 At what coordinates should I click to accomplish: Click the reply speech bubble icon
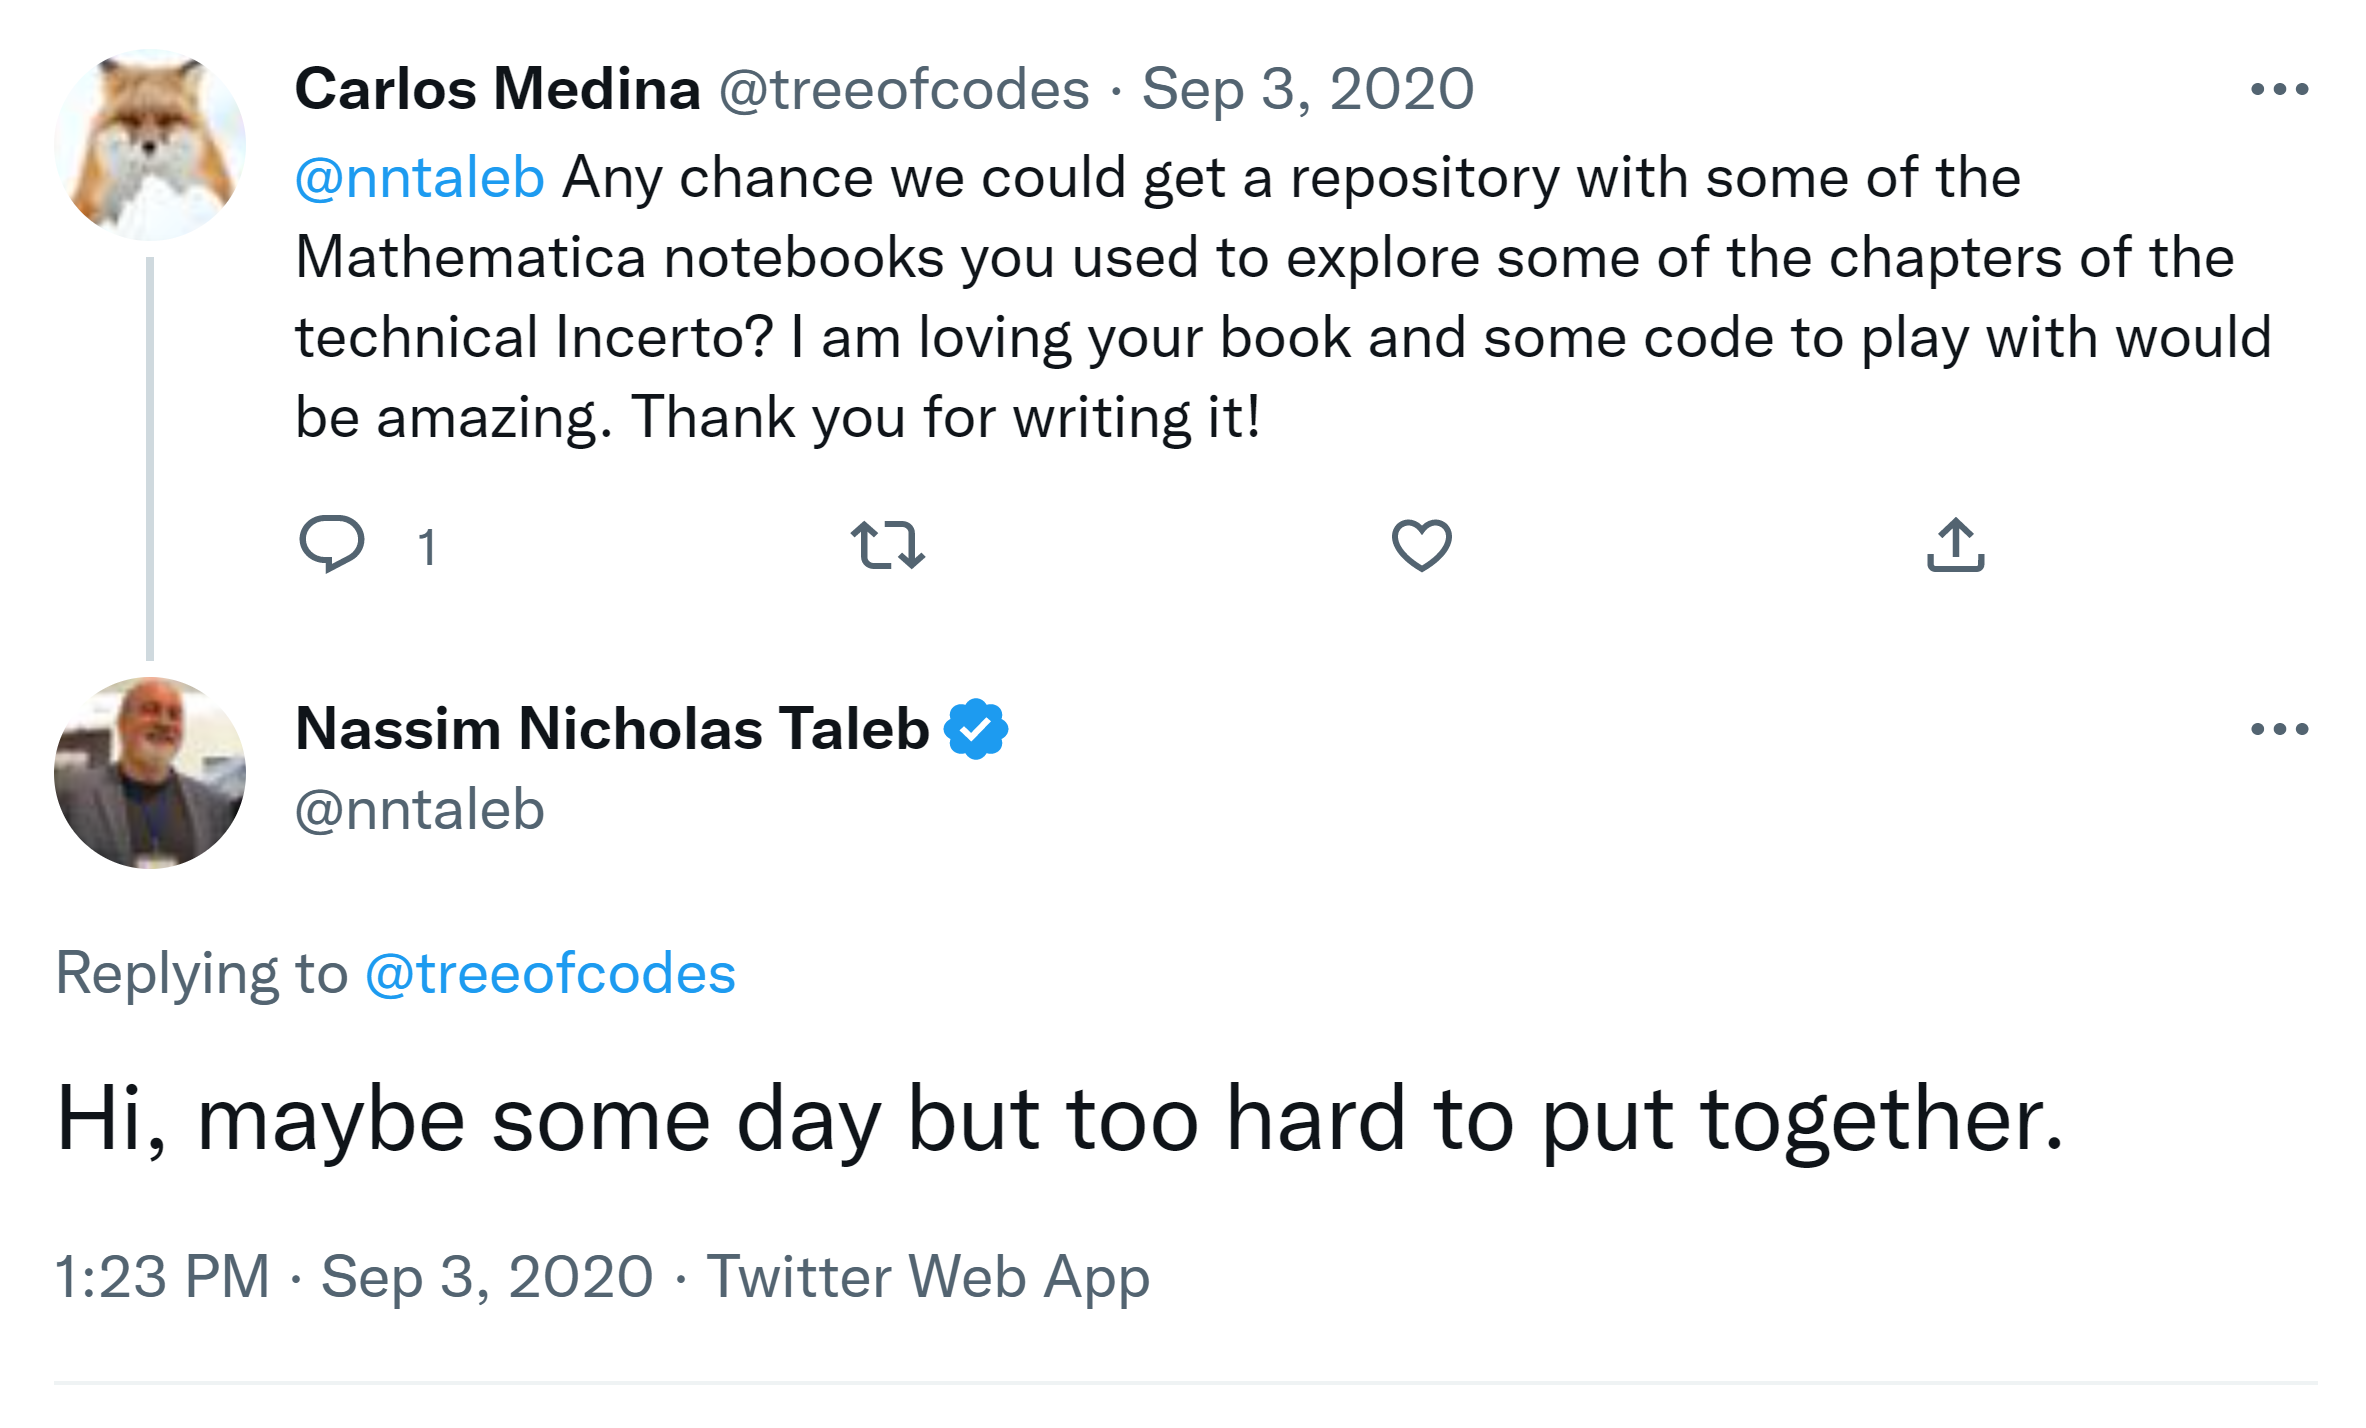pos(332,544)
